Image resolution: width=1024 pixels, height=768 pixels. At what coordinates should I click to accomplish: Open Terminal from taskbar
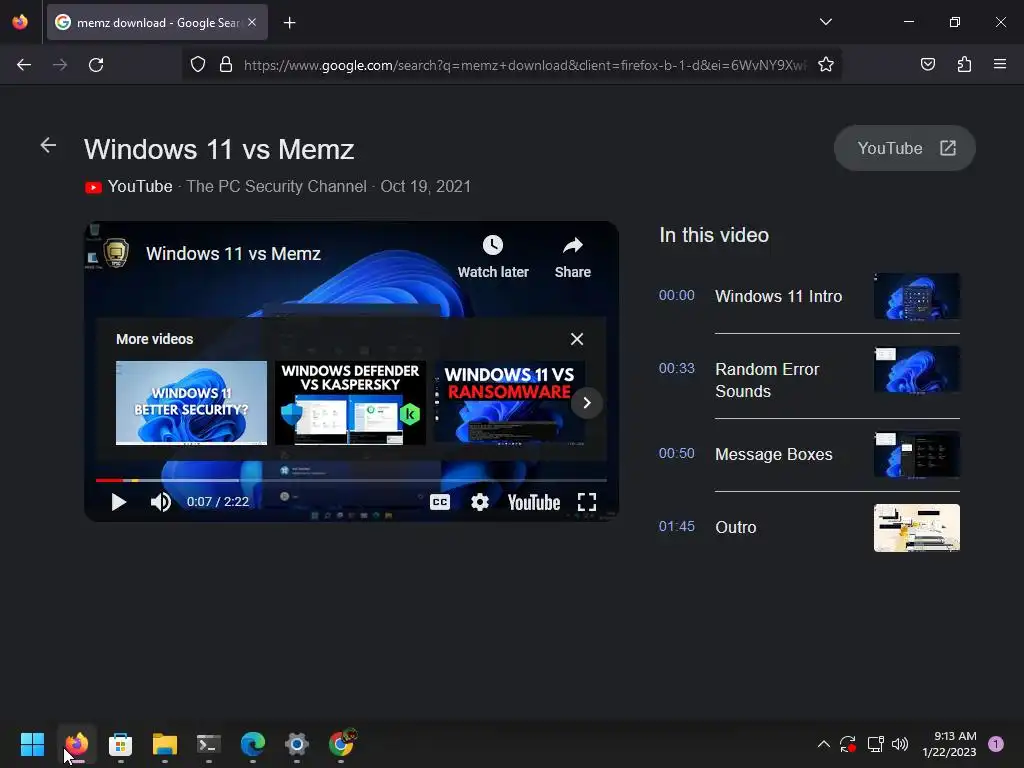(x=208, y=744)
